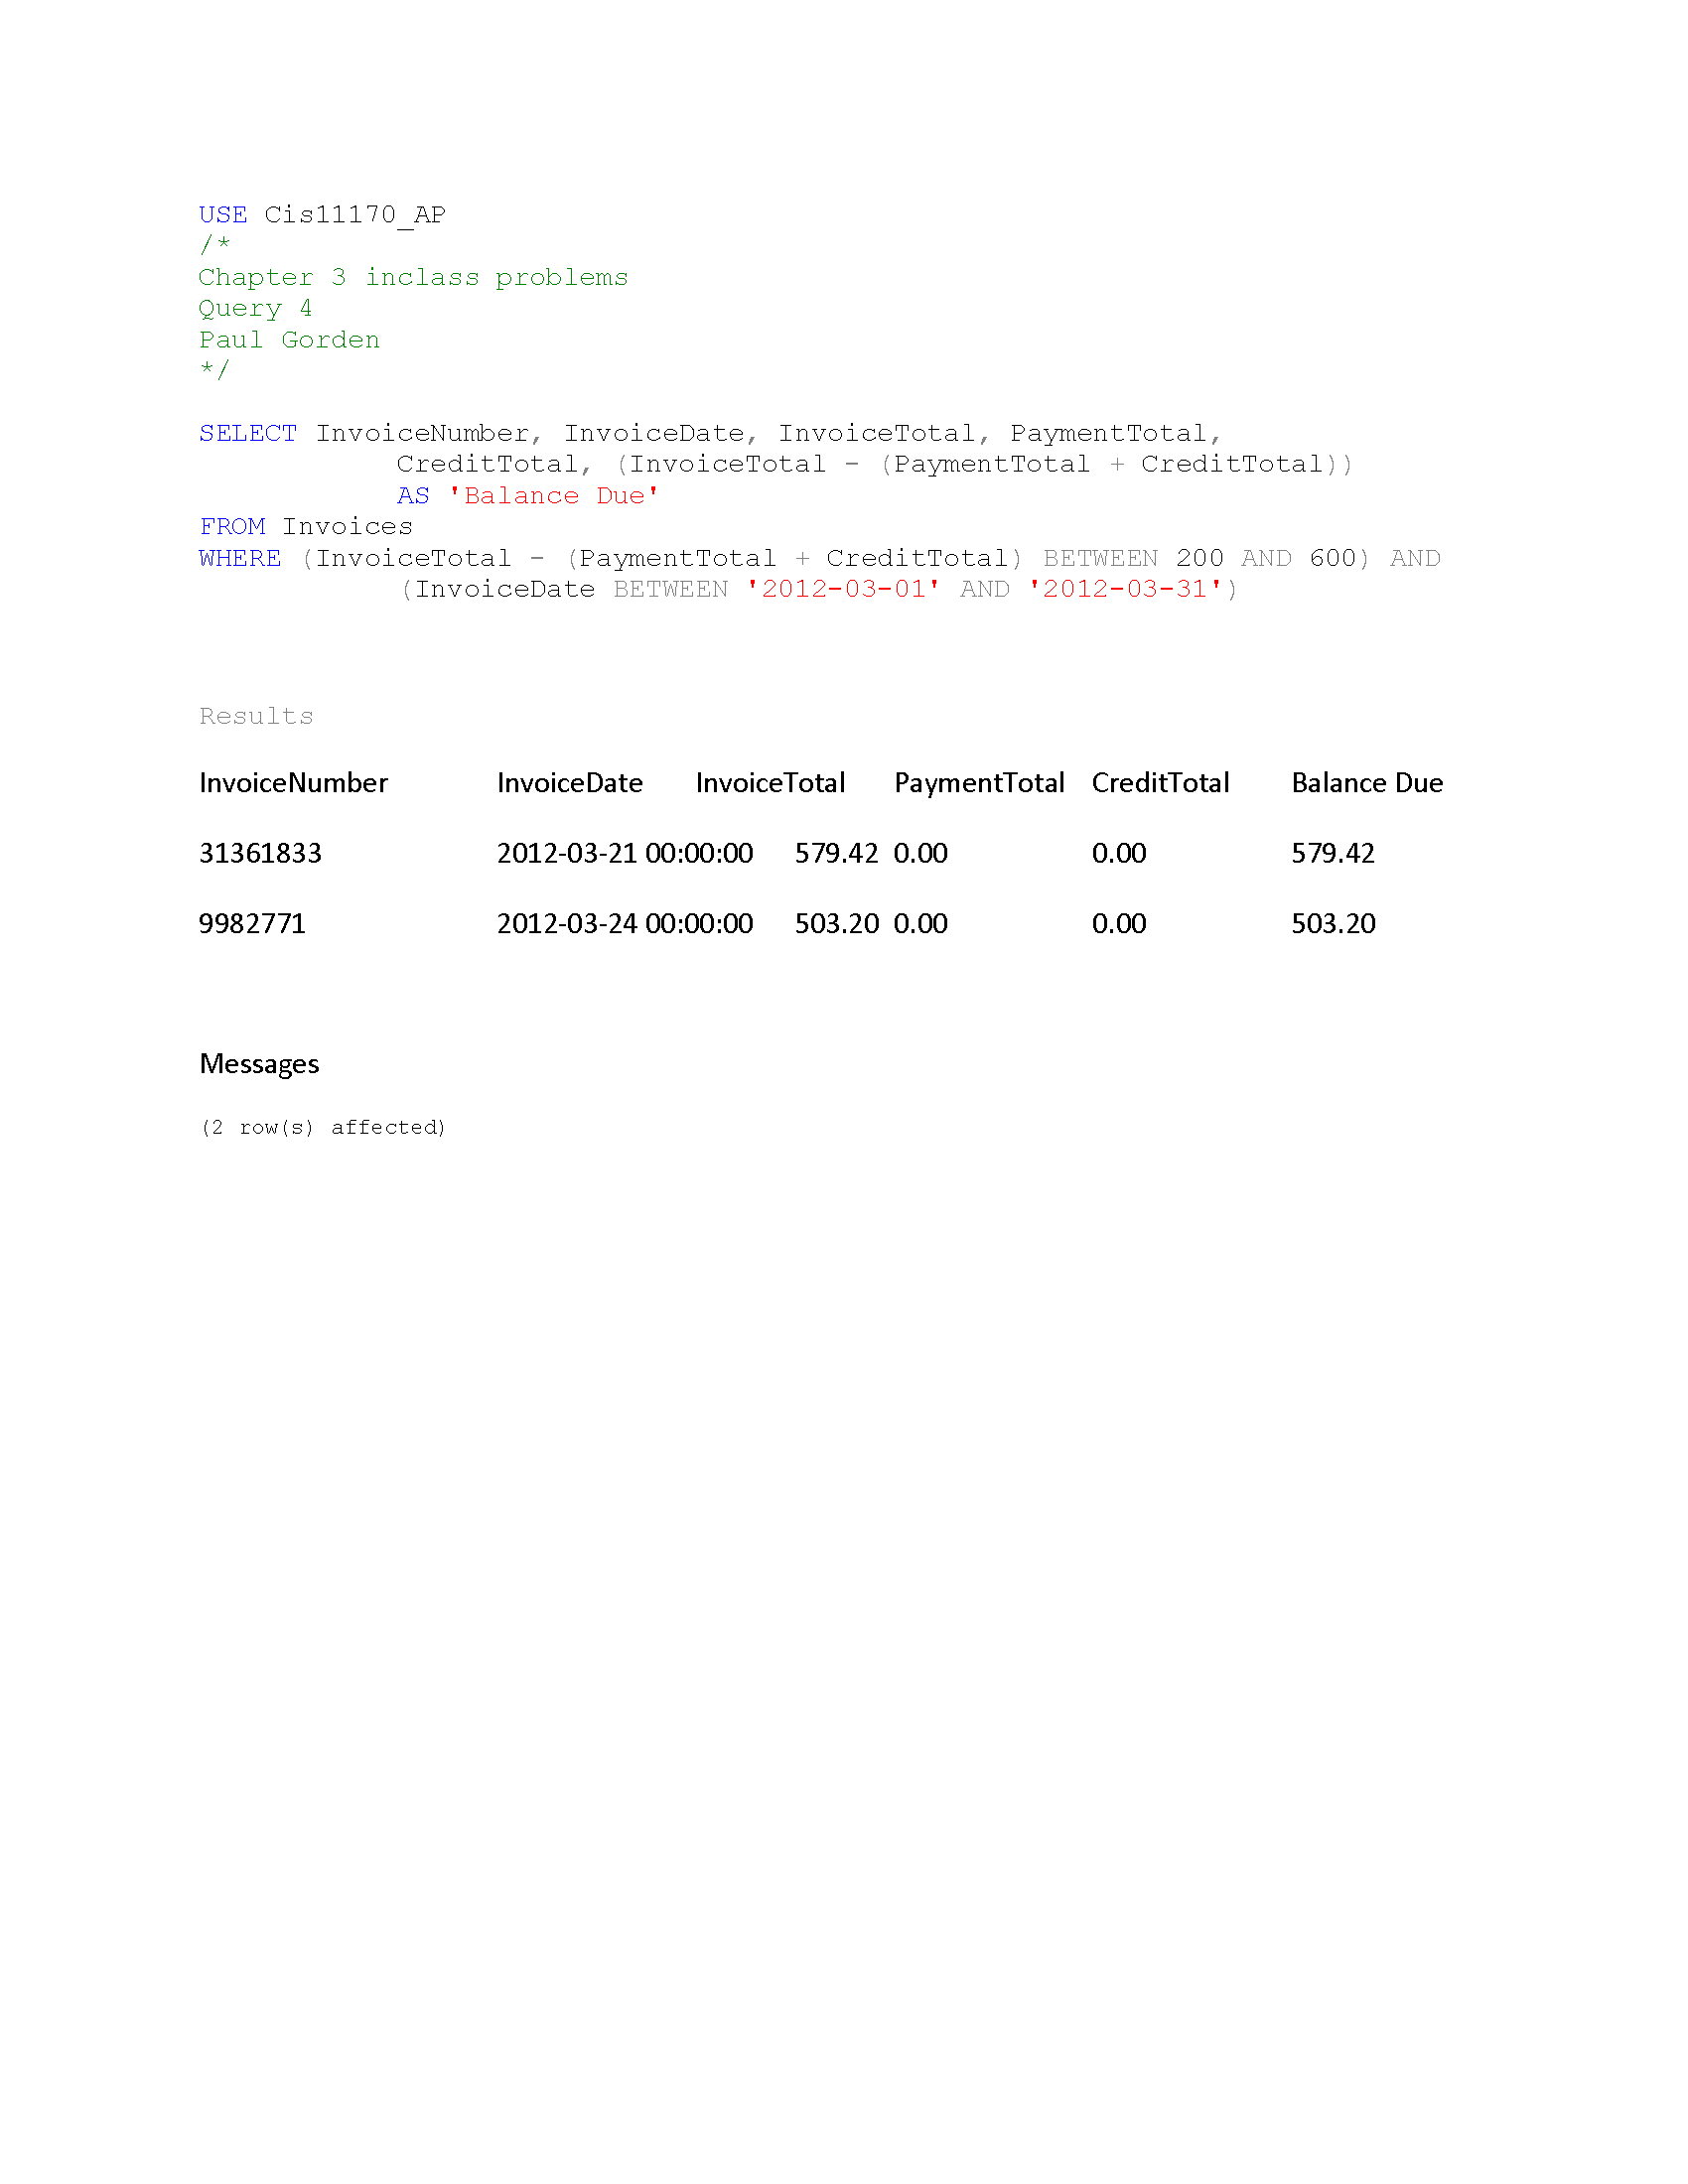Click the 'Balance Due' string alias in the query
The image size is (1688, 2184).
coord(554,496)
